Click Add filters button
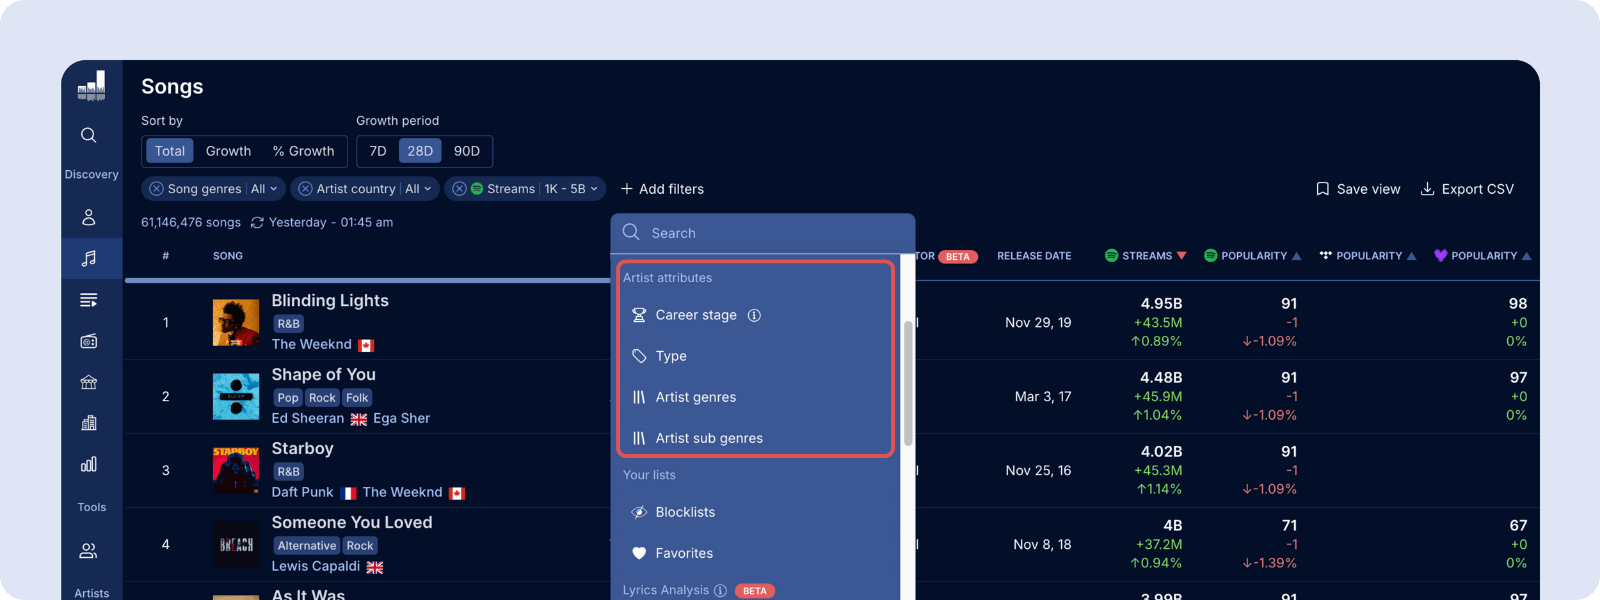 (x=662, y=189)
